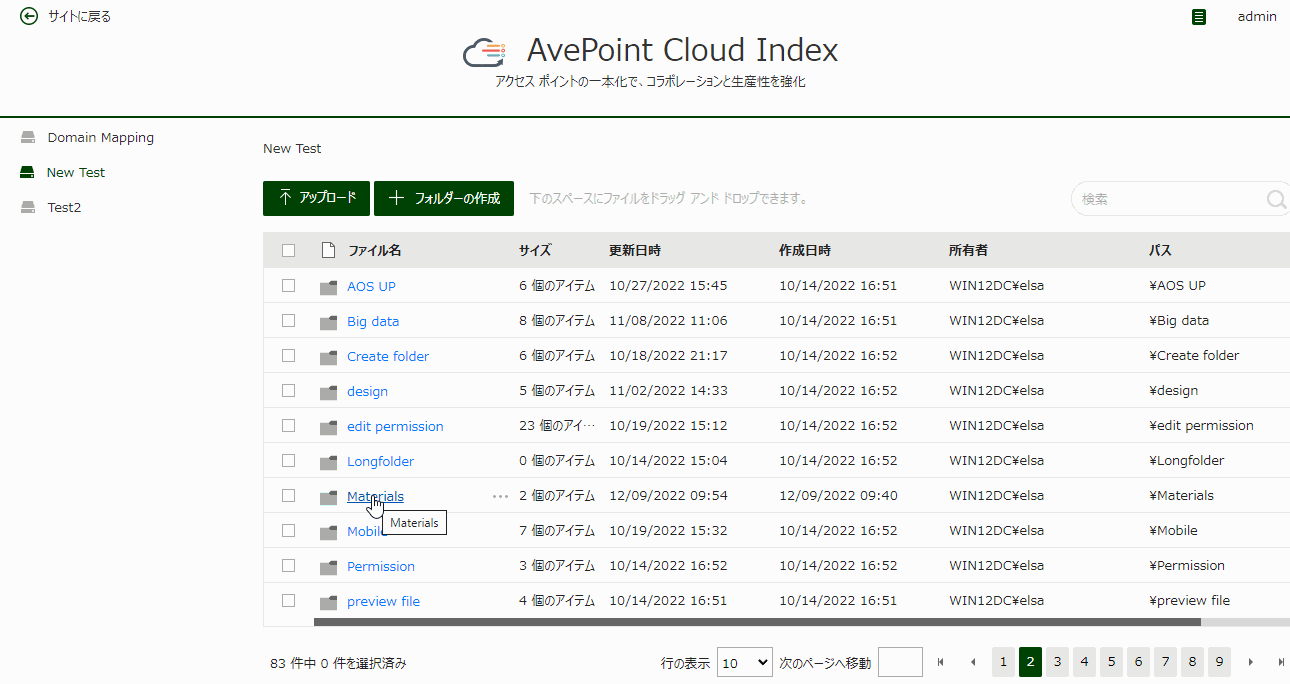Open the 行の表示 rows-per-page dropdown
The image size is (1290, 684).
(745, 662)
